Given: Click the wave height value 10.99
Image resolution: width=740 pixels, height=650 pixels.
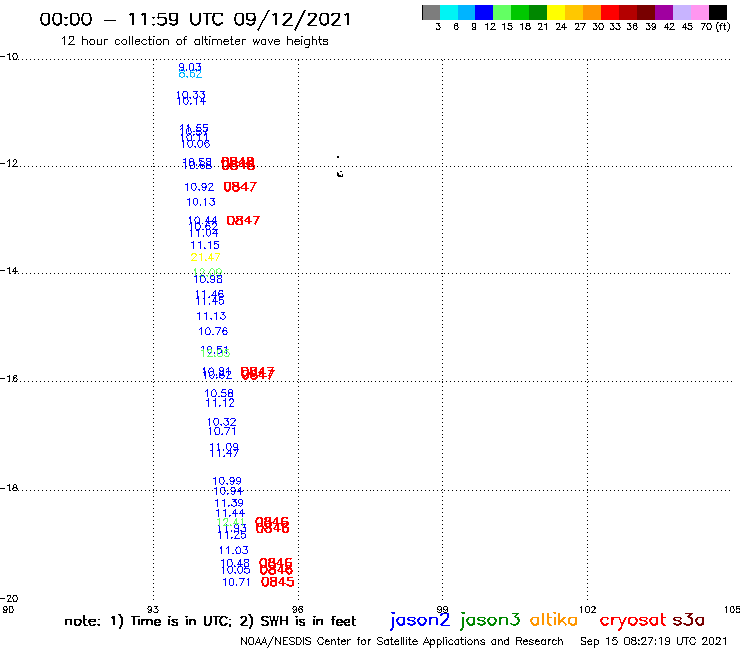Looking at the screenshot, I should click(227, 481).
